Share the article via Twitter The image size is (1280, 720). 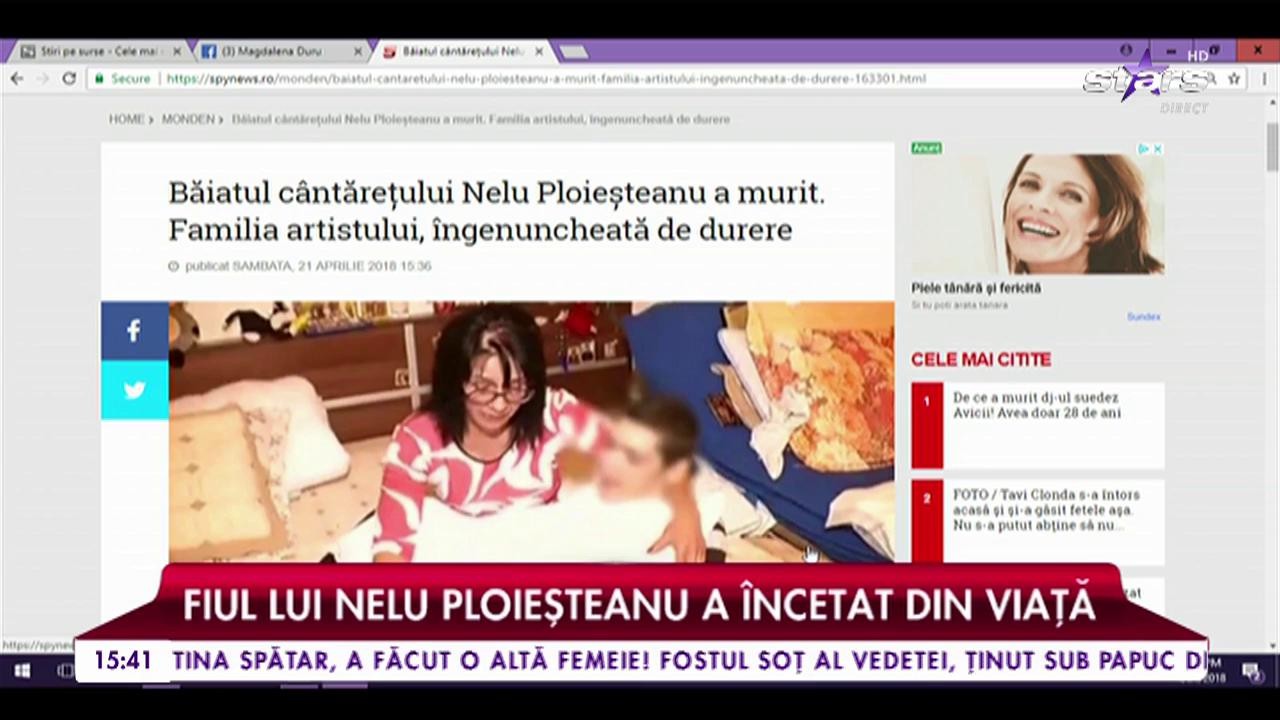tap(134, 390)
